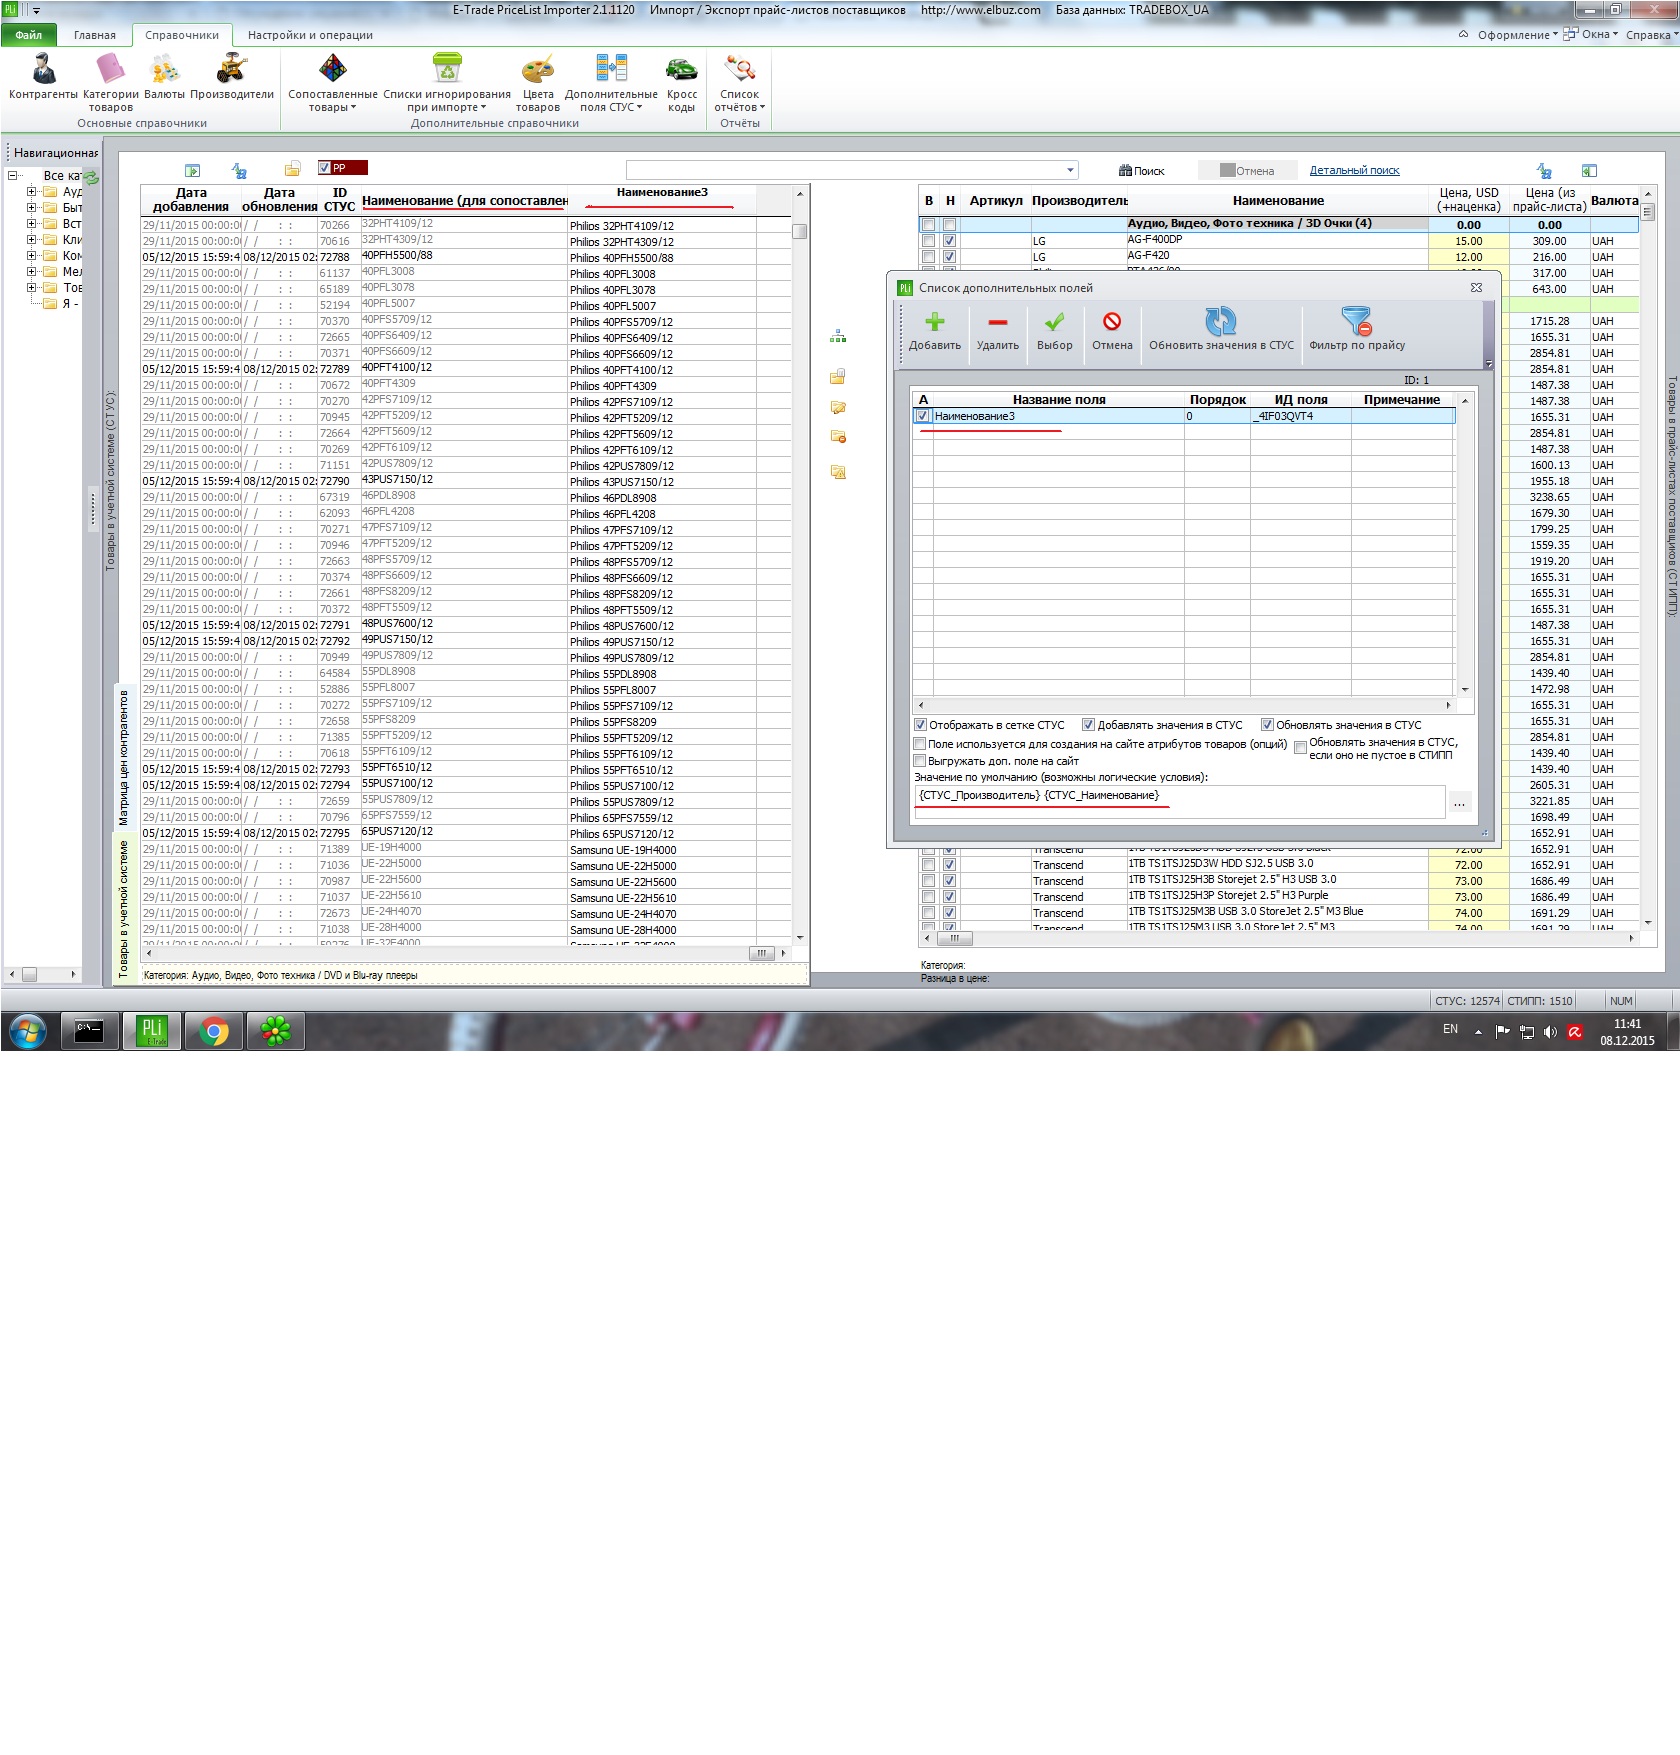Open the search combo box dropdown arrow

point(1070,170)
